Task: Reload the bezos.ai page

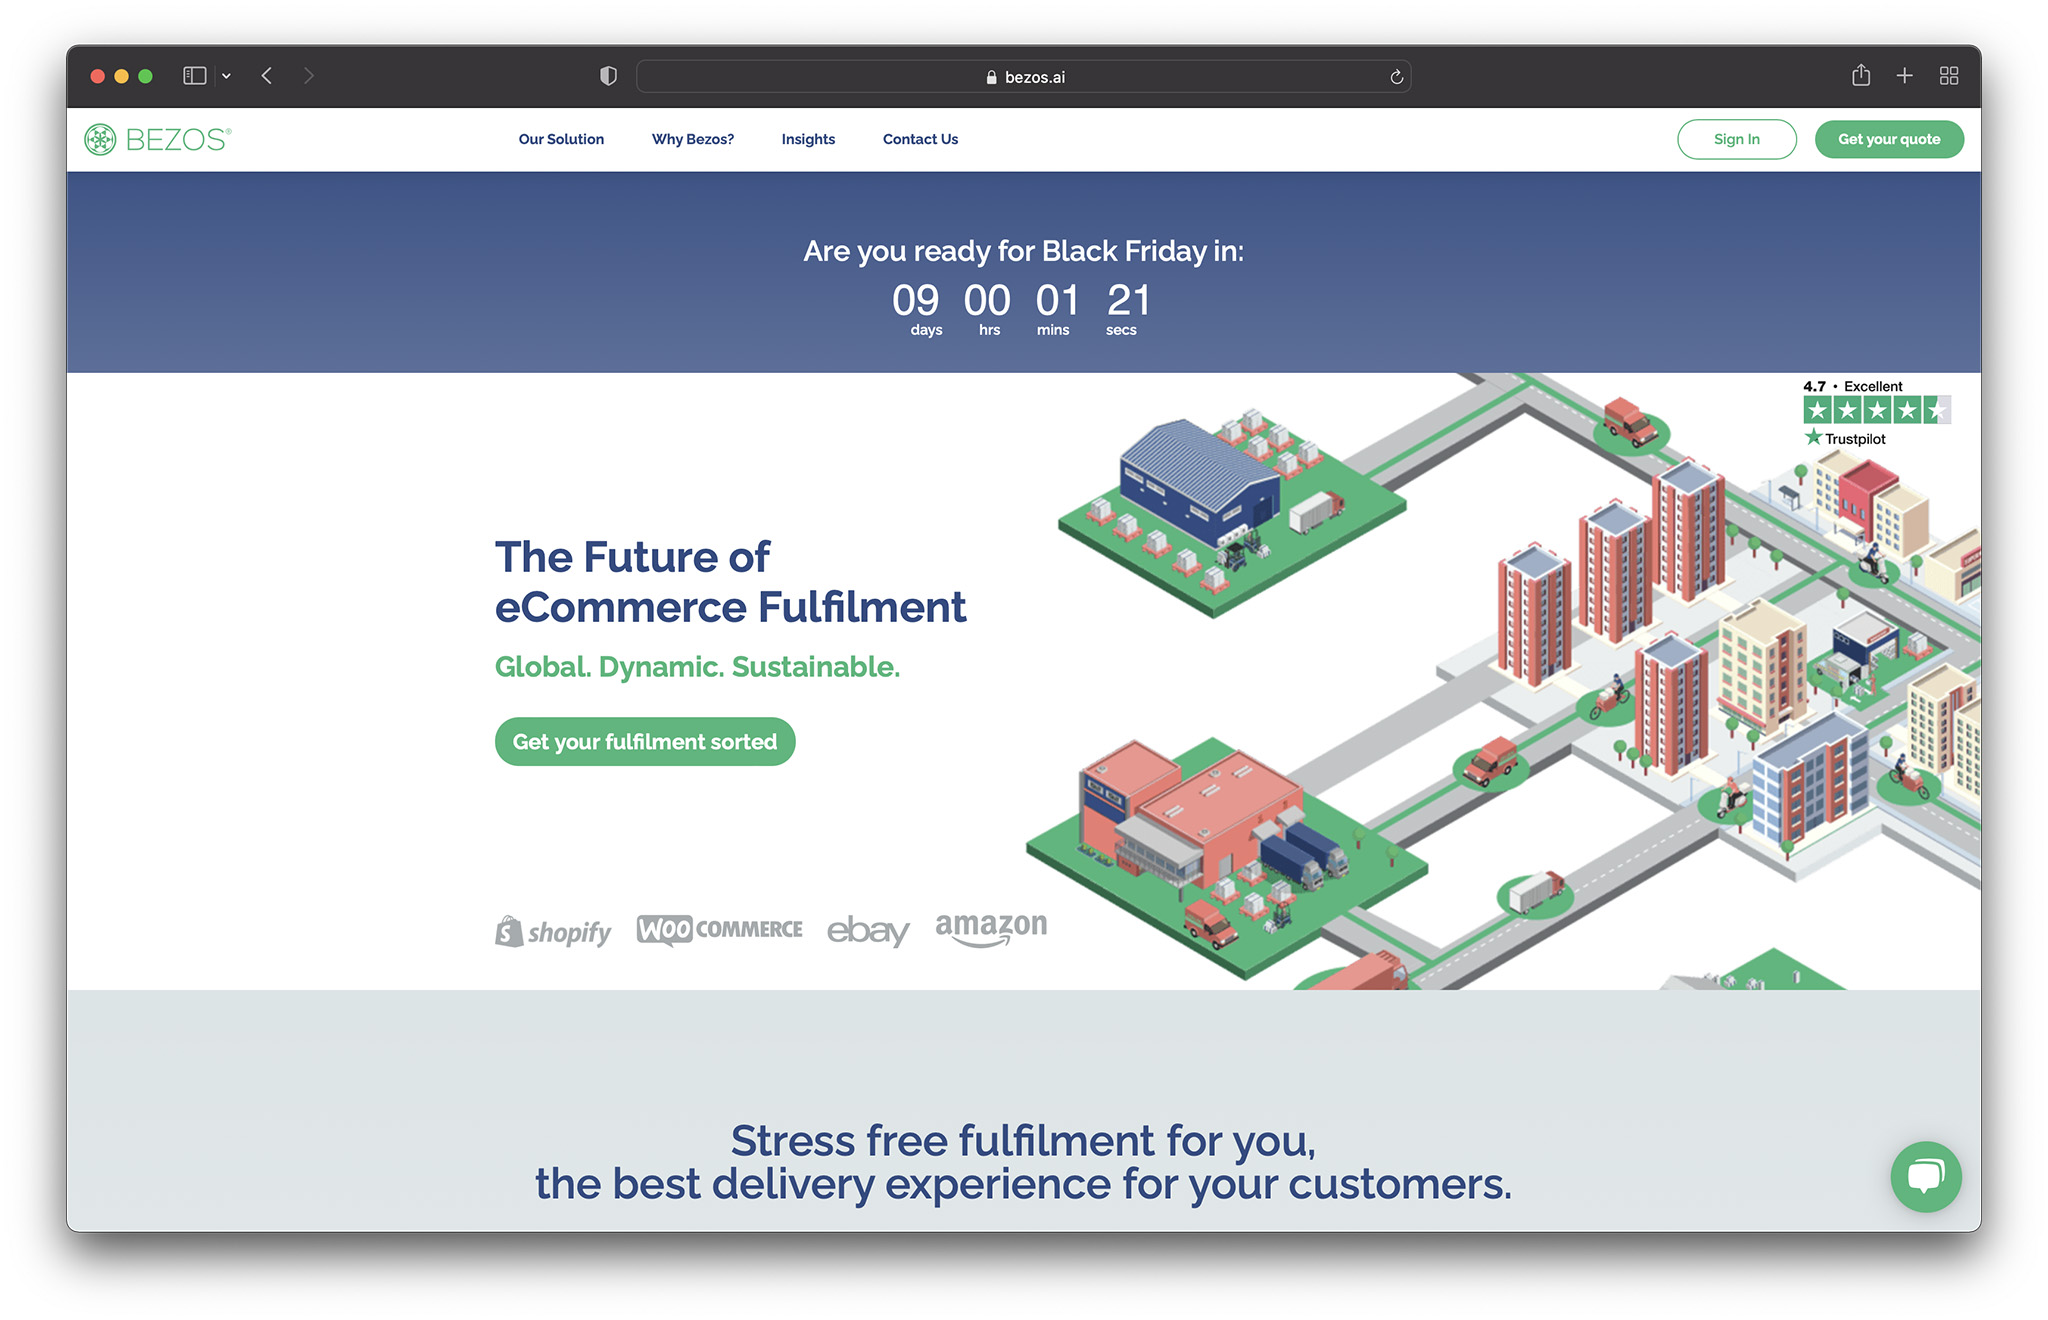Action: point(1396,75)
